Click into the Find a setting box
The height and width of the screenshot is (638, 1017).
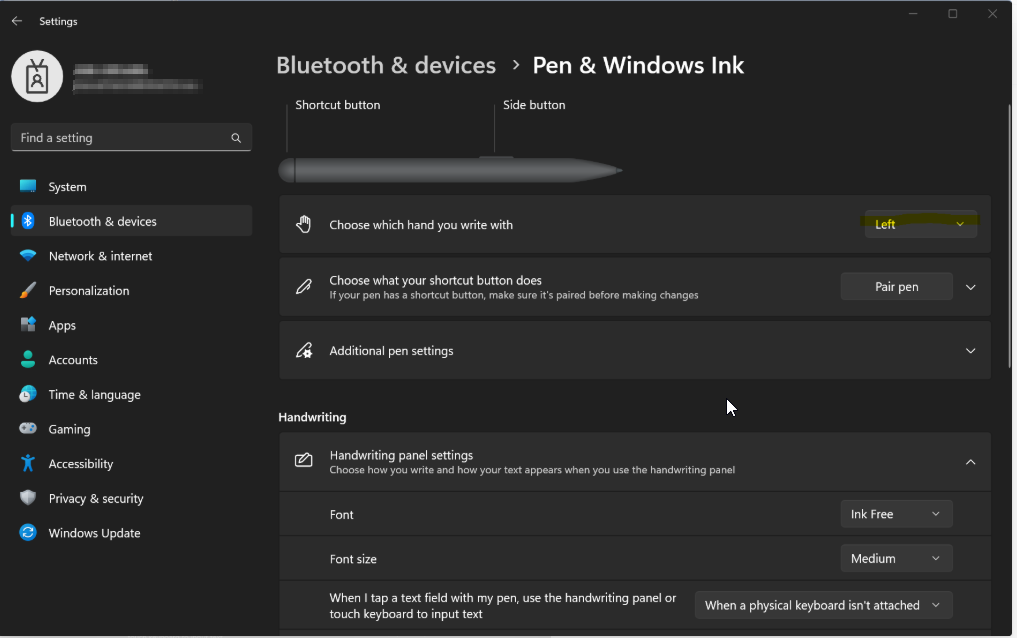pyautogui.click(x=131, y=137)
